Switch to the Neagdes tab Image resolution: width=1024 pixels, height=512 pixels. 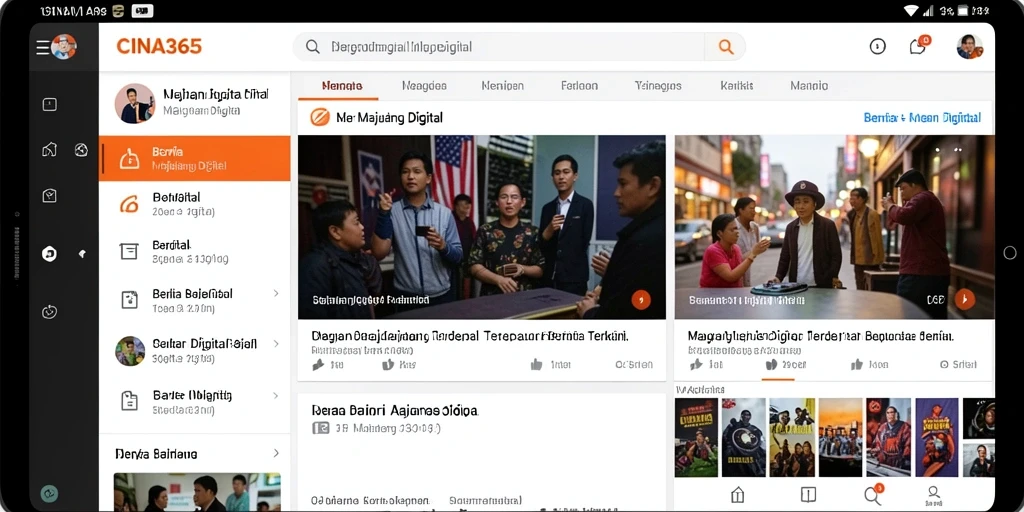pyautogui.click(x=424, y=86)
